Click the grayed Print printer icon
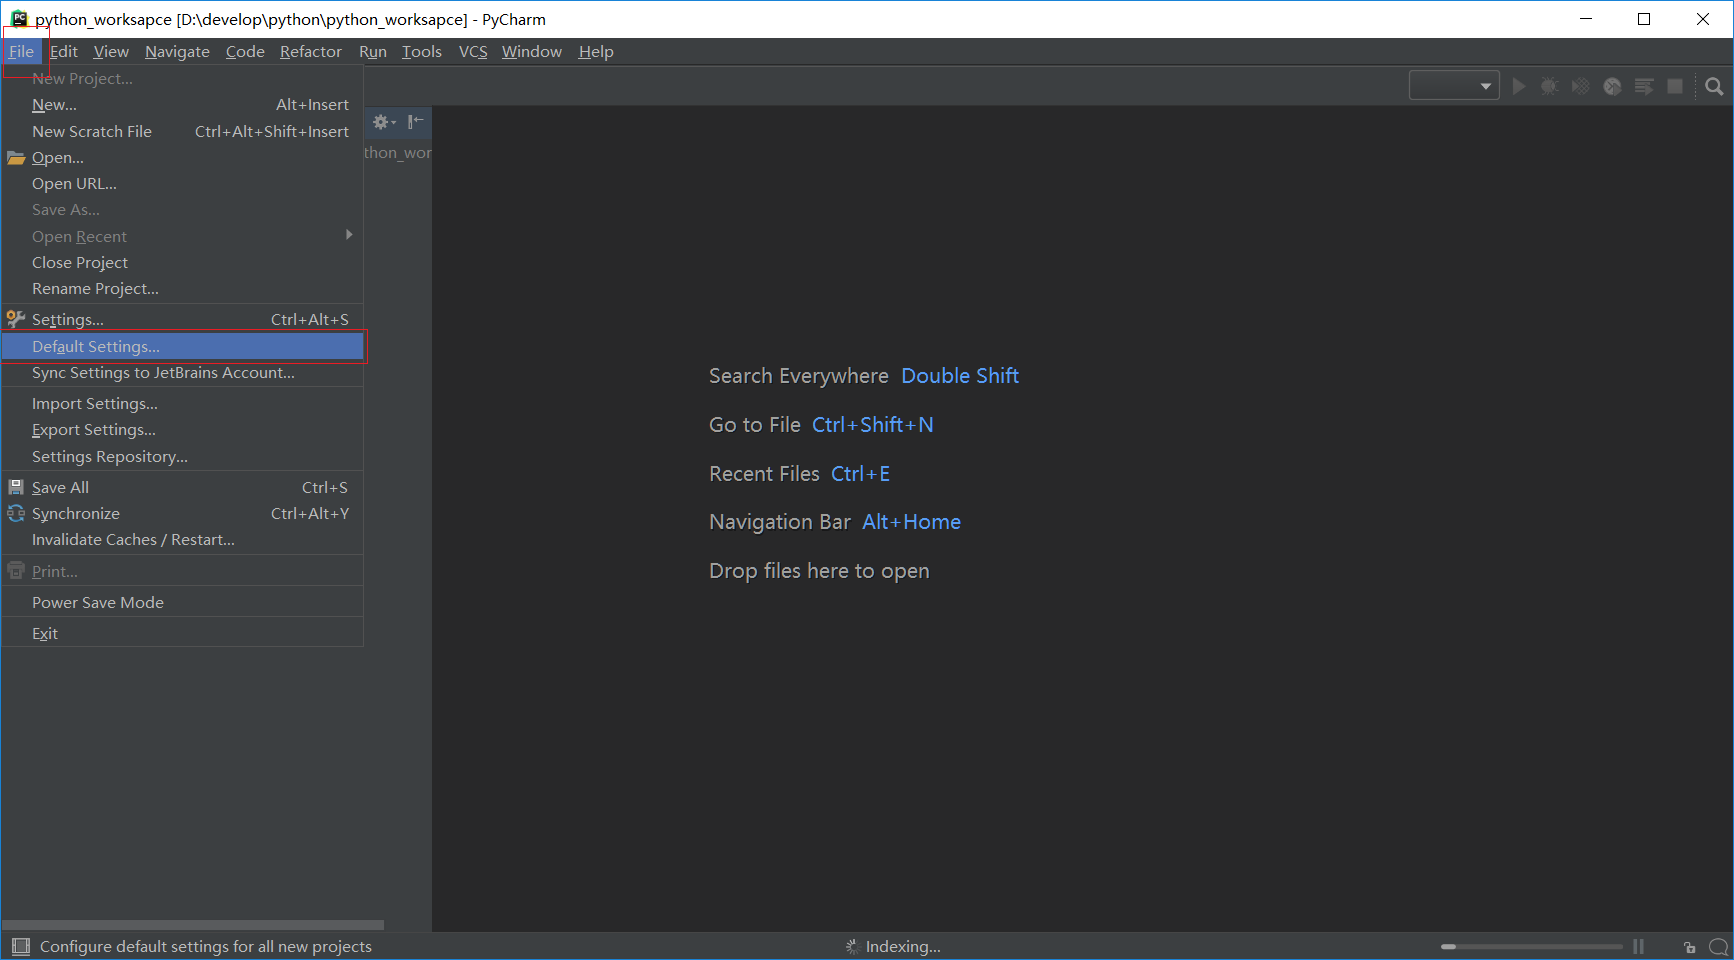 coord(16,571)
